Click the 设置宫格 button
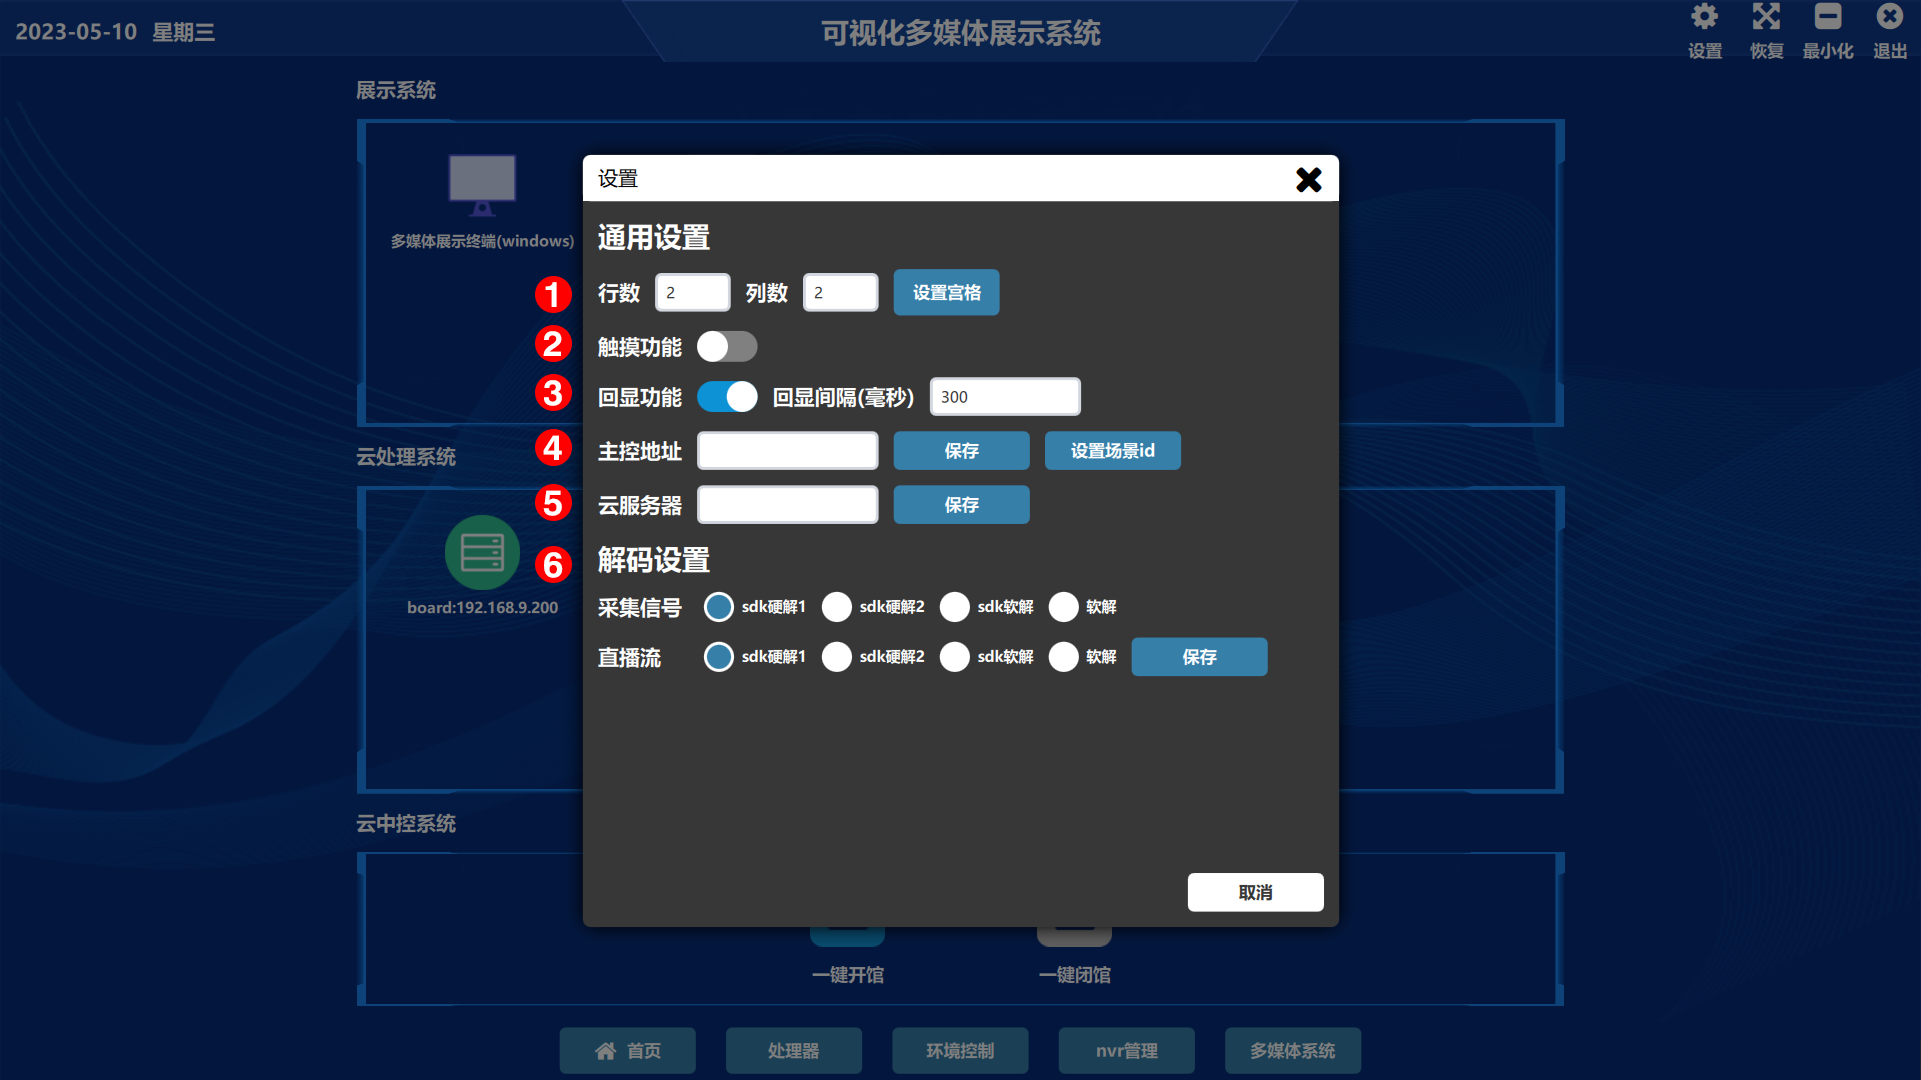The width and height of the screenshot is (1921, 1080). coord(946,293)
